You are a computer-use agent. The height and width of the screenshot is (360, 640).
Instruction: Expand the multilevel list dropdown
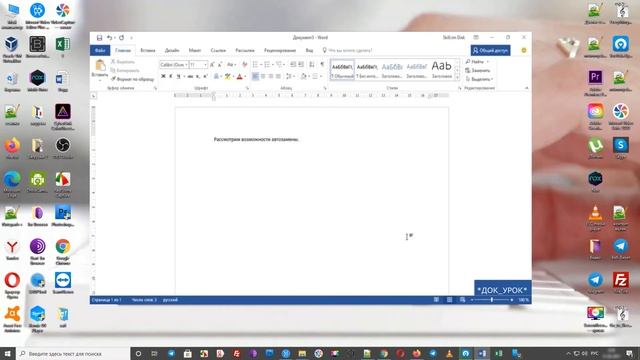click(285, 64)
